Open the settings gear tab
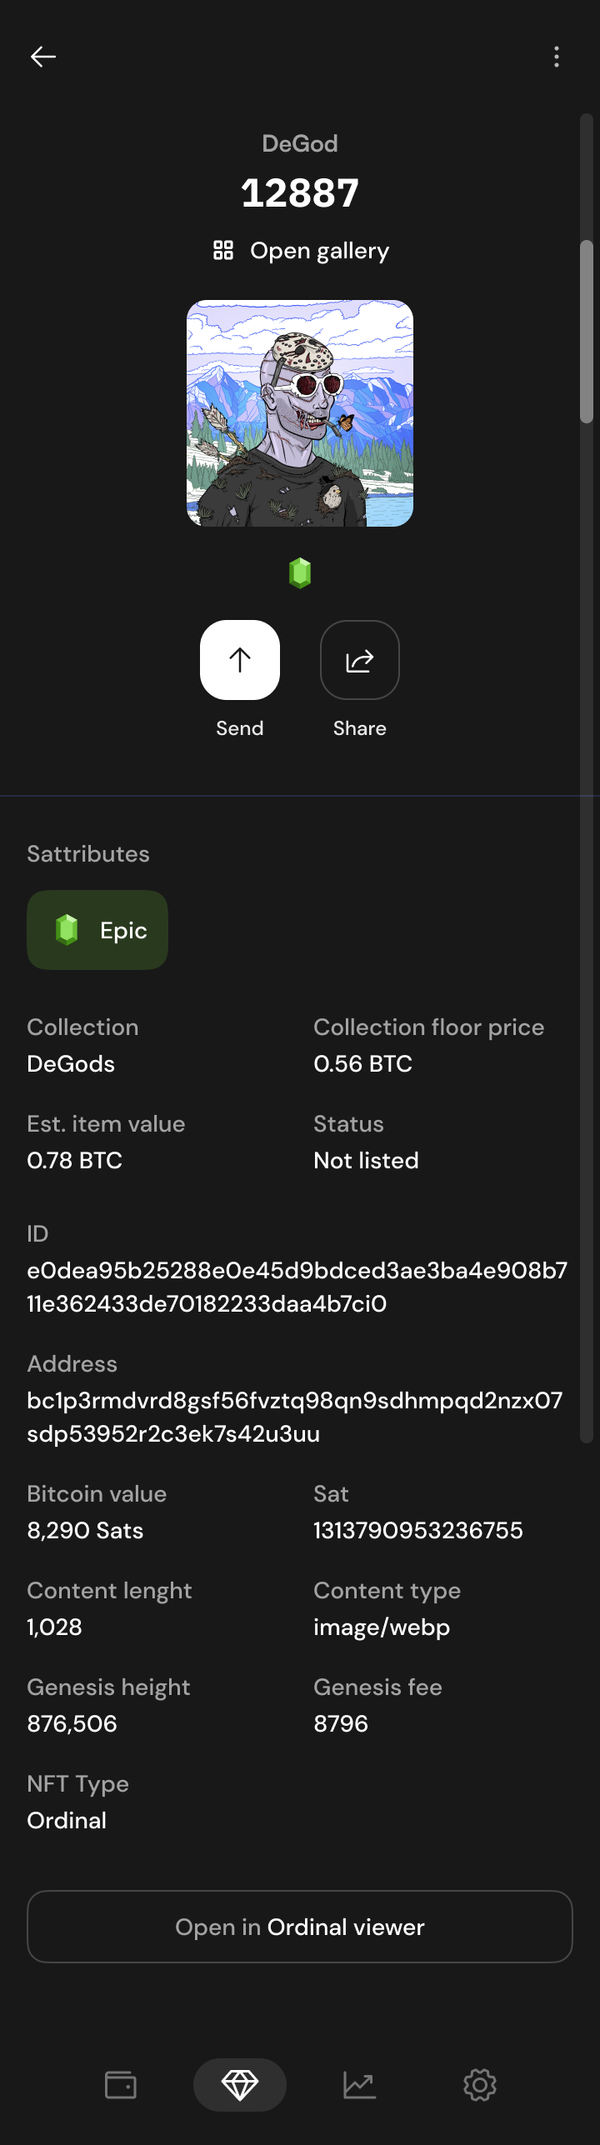This screenshot has height=2145, width=600. (480, 2085)
